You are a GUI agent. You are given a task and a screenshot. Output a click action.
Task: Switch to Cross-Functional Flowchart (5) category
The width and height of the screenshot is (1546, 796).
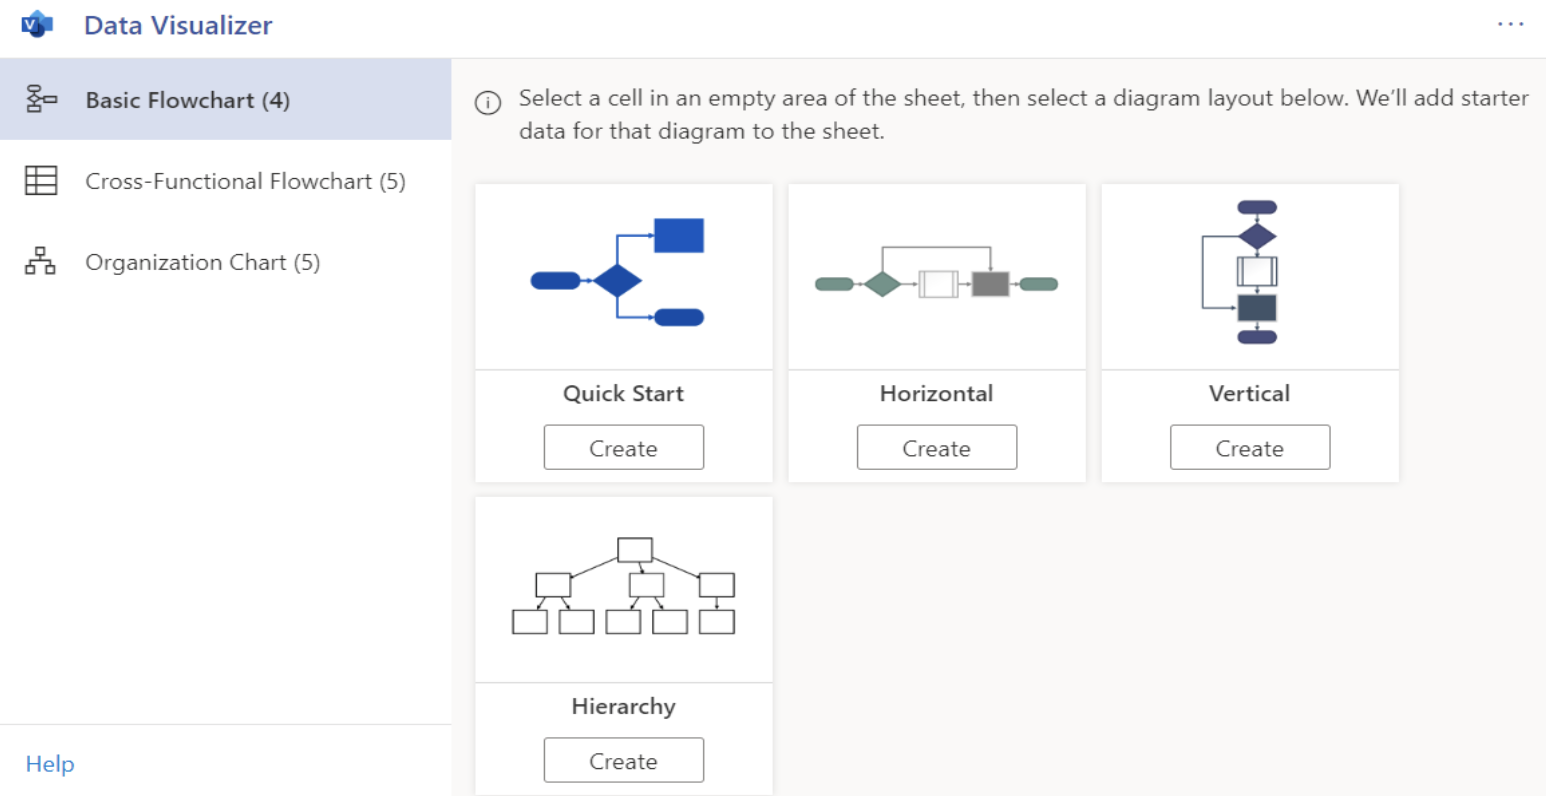tap(245, 181)
